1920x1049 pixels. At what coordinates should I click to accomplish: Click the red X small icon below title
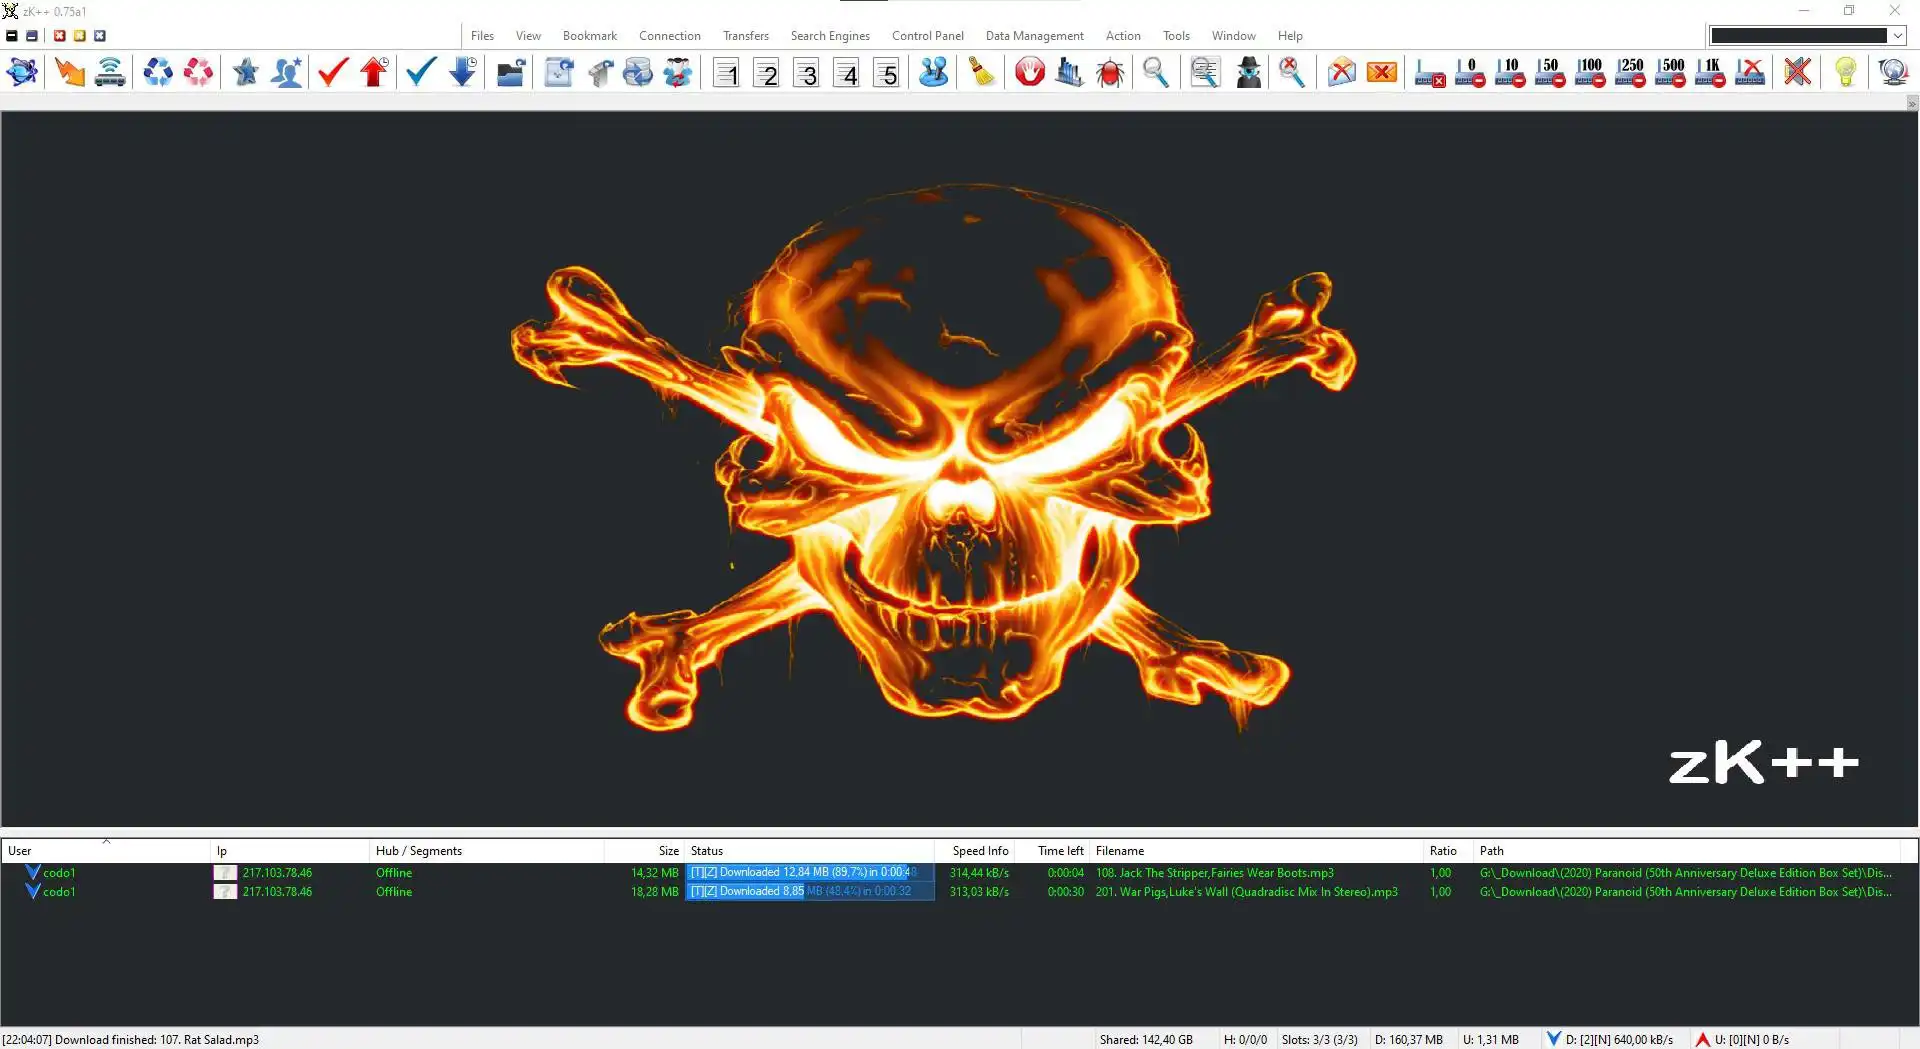(x=59, y=36)
